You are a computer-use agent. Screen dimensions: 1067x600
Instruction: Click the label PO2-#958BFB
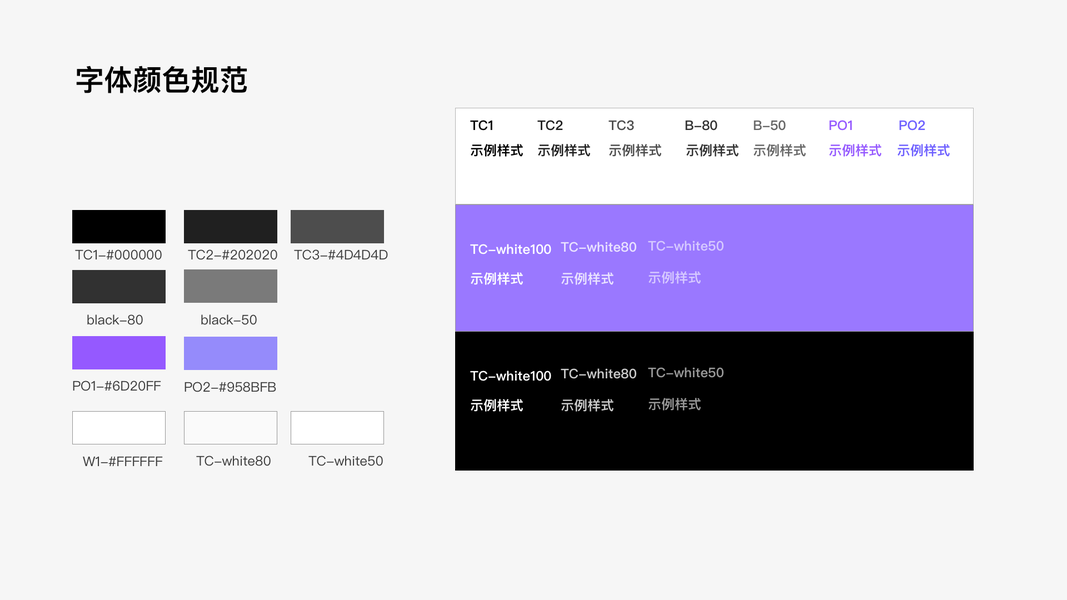pyautogui.click(x=230, y=387)
